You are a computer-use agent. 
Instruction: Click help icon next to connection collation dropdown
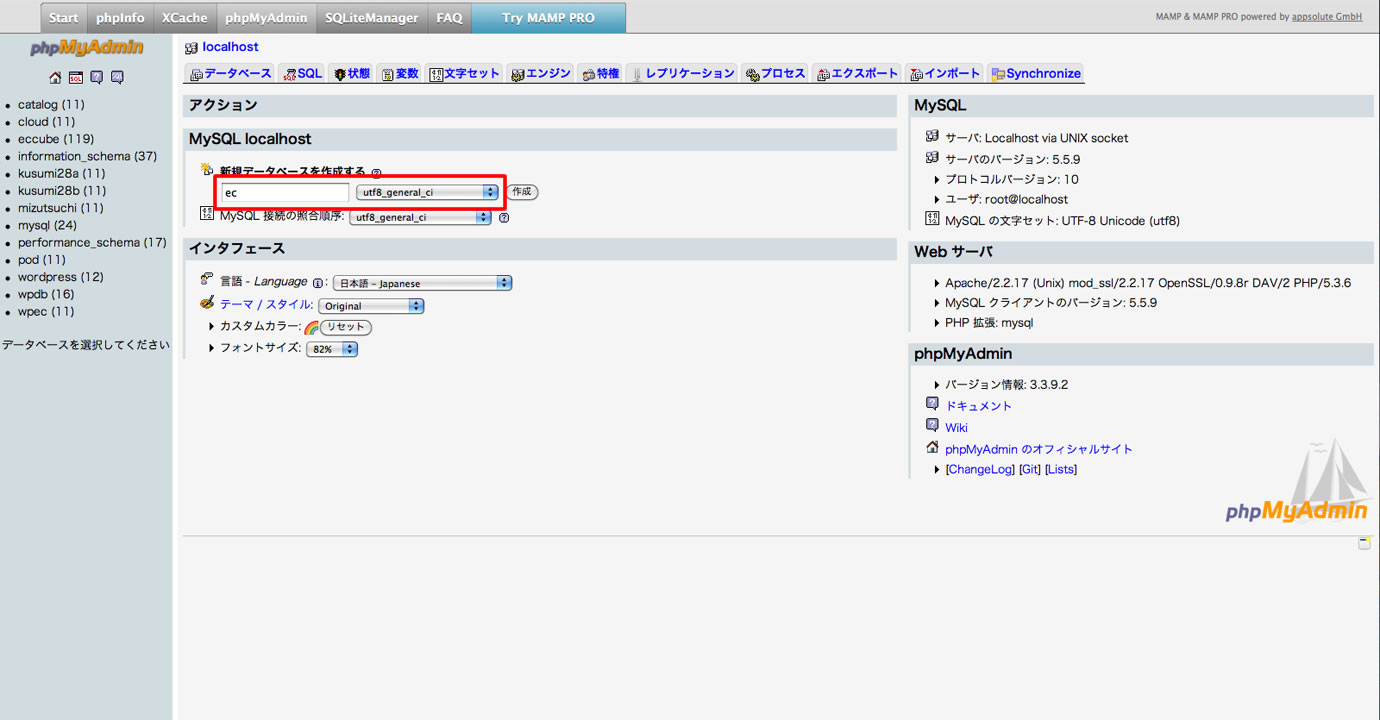[x=504, y=217]
